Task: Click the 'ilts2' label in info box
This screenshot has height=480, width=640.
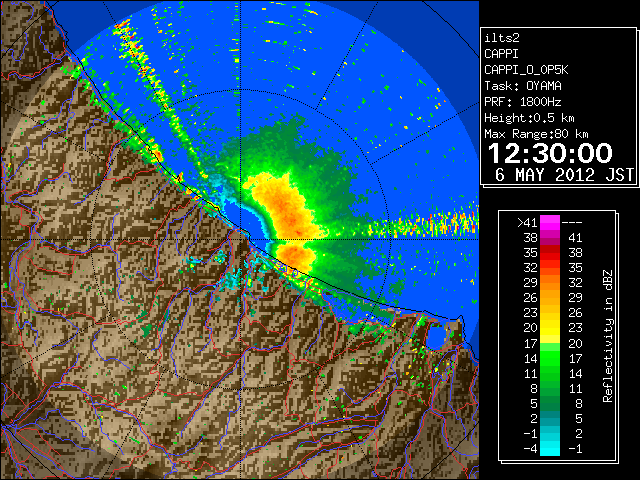Action: [x=502, y=38]
